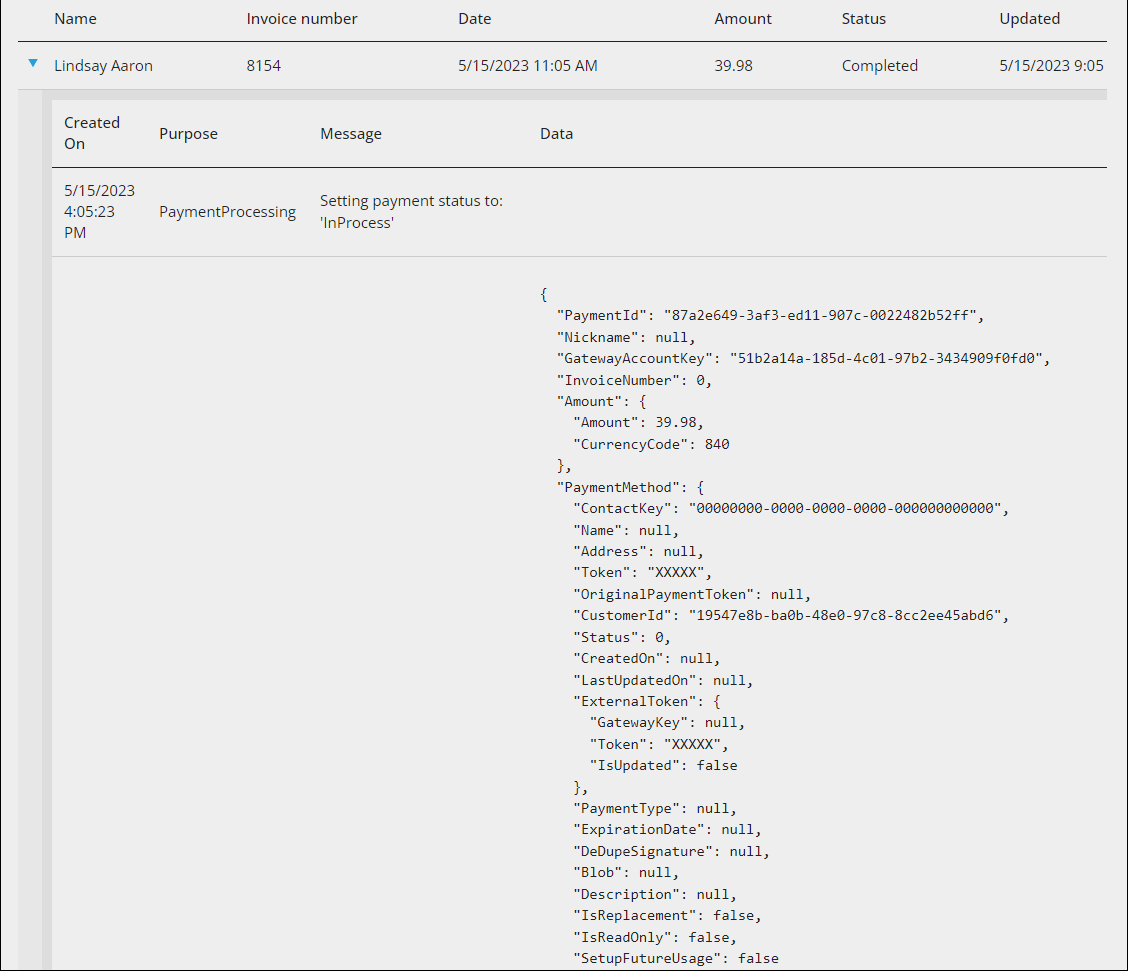Image resolution: width=1128 pixels, height=971 pixels.
Task: Select the "CreatedOn": null line
Action: coord(647,658)
